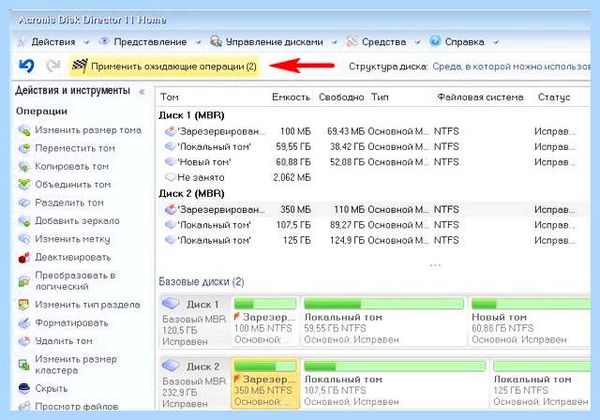
Task: Select Disk 1 'Зарезервирован' 100 МБ row
Action: coord(373,132)
